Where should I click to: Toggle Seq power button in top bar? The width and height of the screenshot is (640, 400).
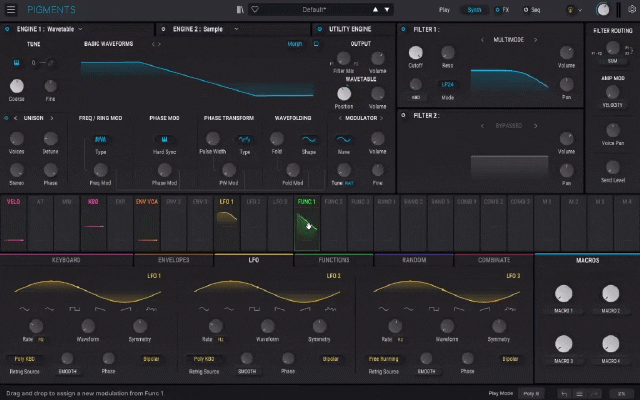click(x=526, y=10)
